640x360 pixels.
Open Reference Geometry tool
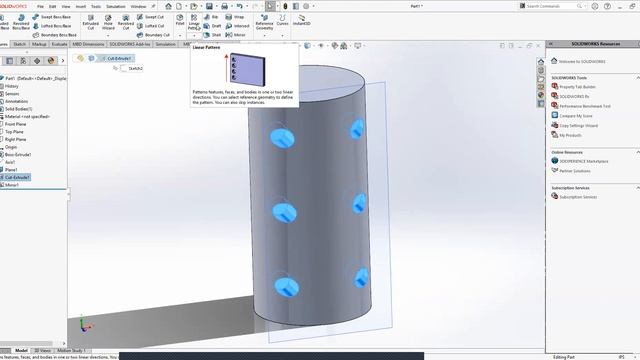[x=264, y=22]
